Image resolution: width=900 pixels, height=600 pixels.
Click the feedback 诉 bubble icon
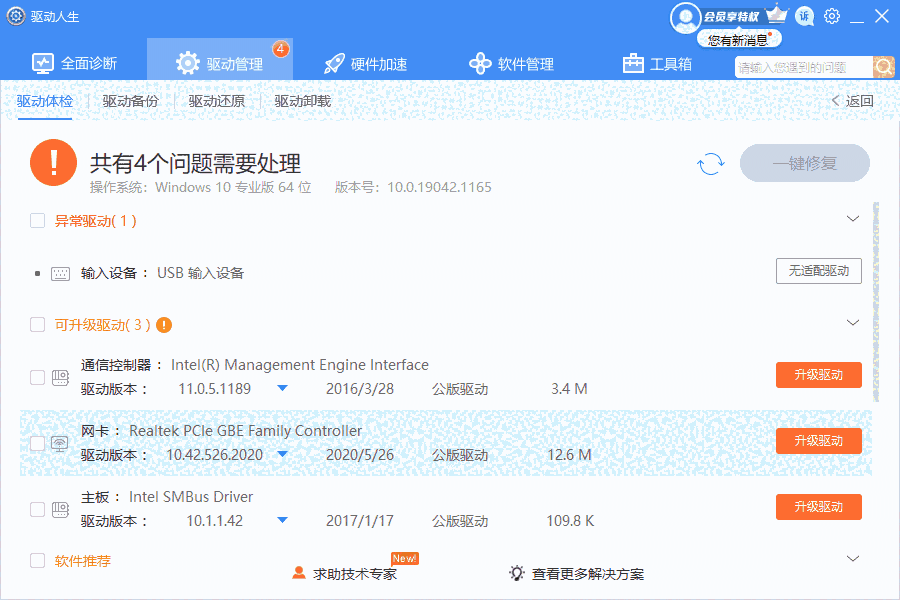click(x=804, y=16)
